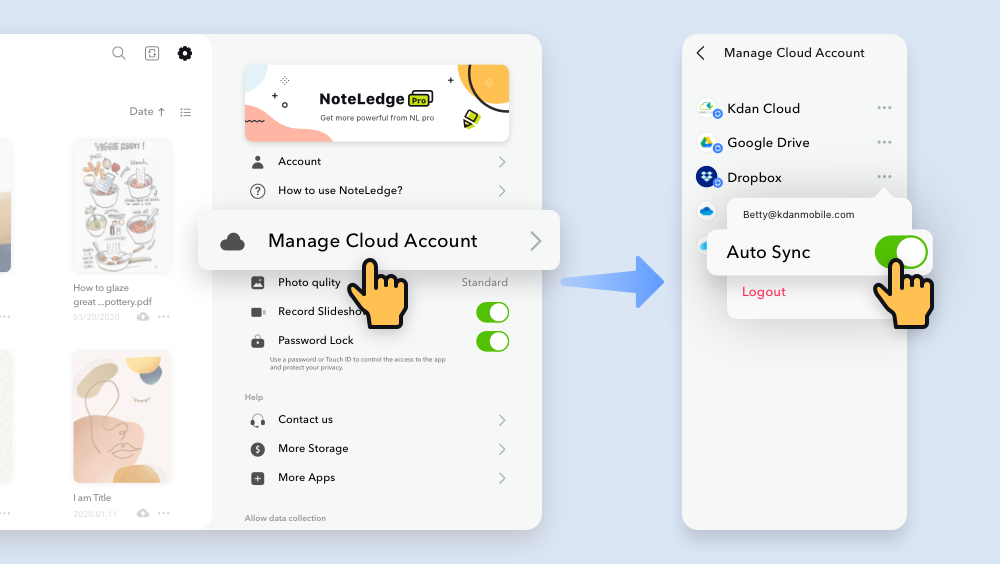This screenshot has height=564, width=1000.
Task: Open the Account settings row
Action: (379, 161)
